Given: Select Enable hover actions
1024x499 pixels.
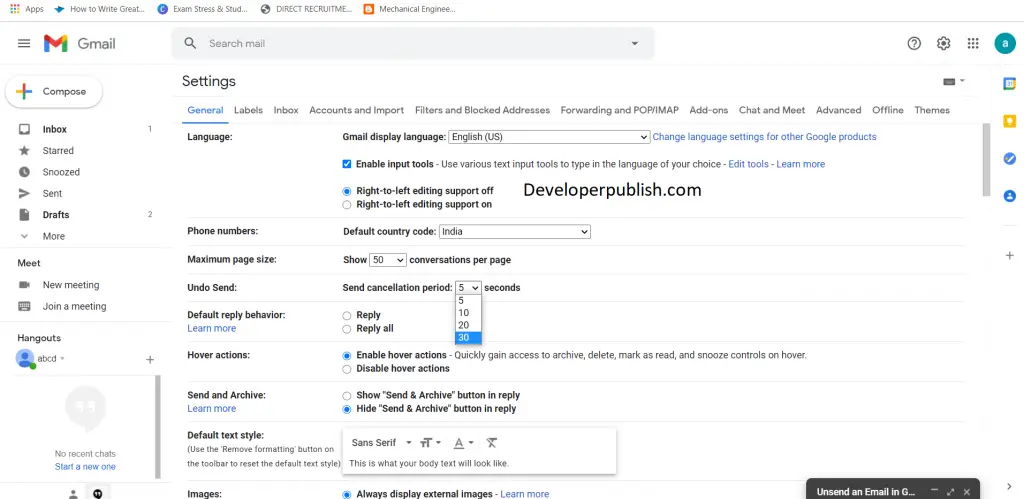Looking at the screenshot, I should point(347,356).
